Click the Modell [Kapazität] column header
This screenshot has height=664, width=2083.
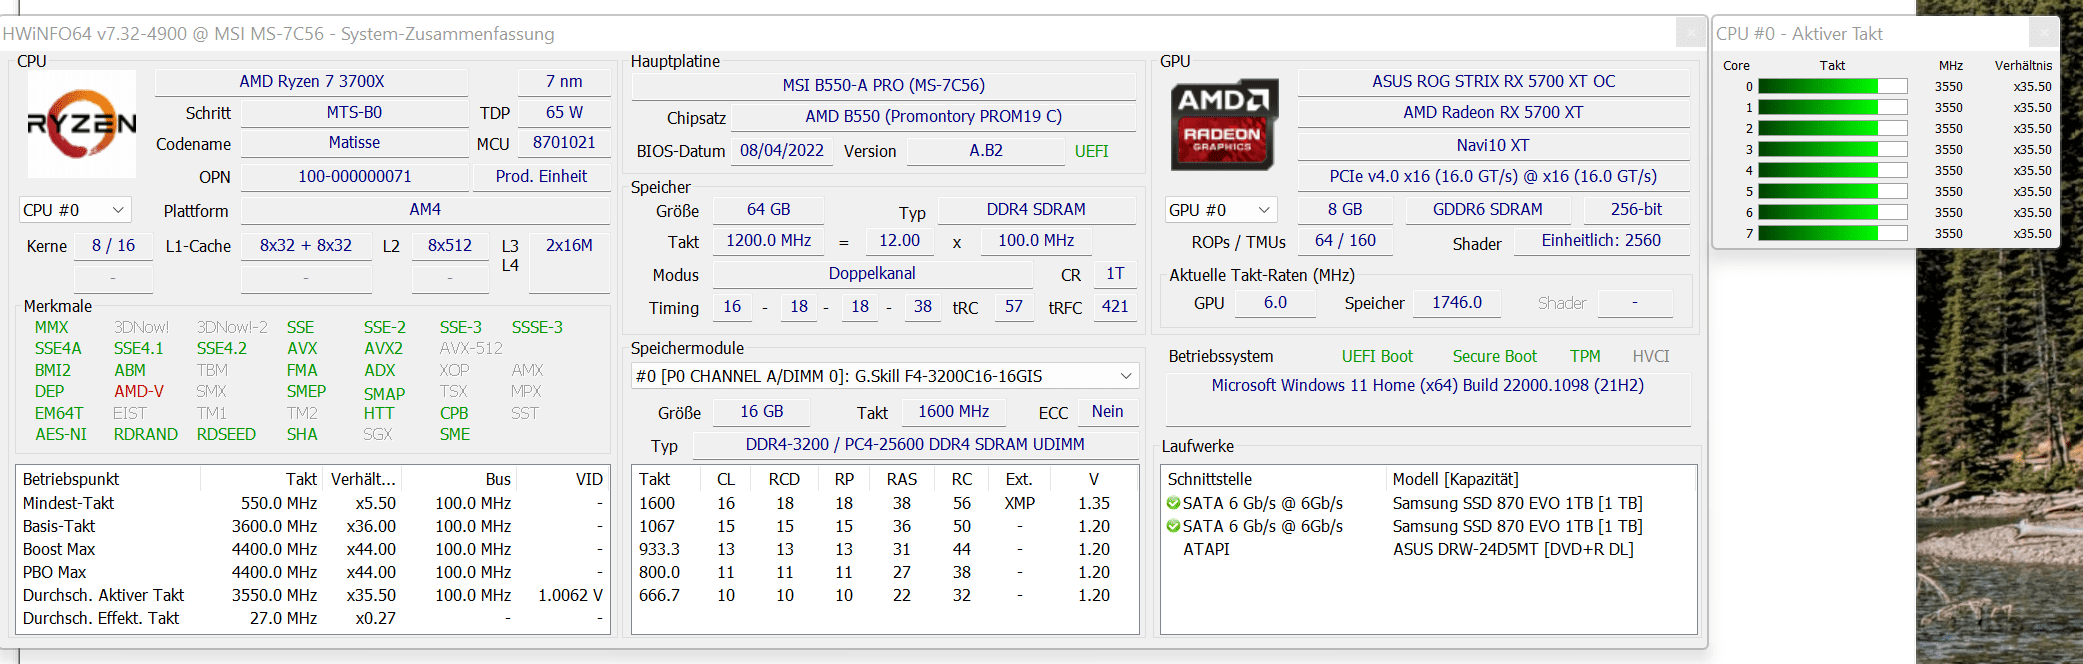tap(1540, 479)
